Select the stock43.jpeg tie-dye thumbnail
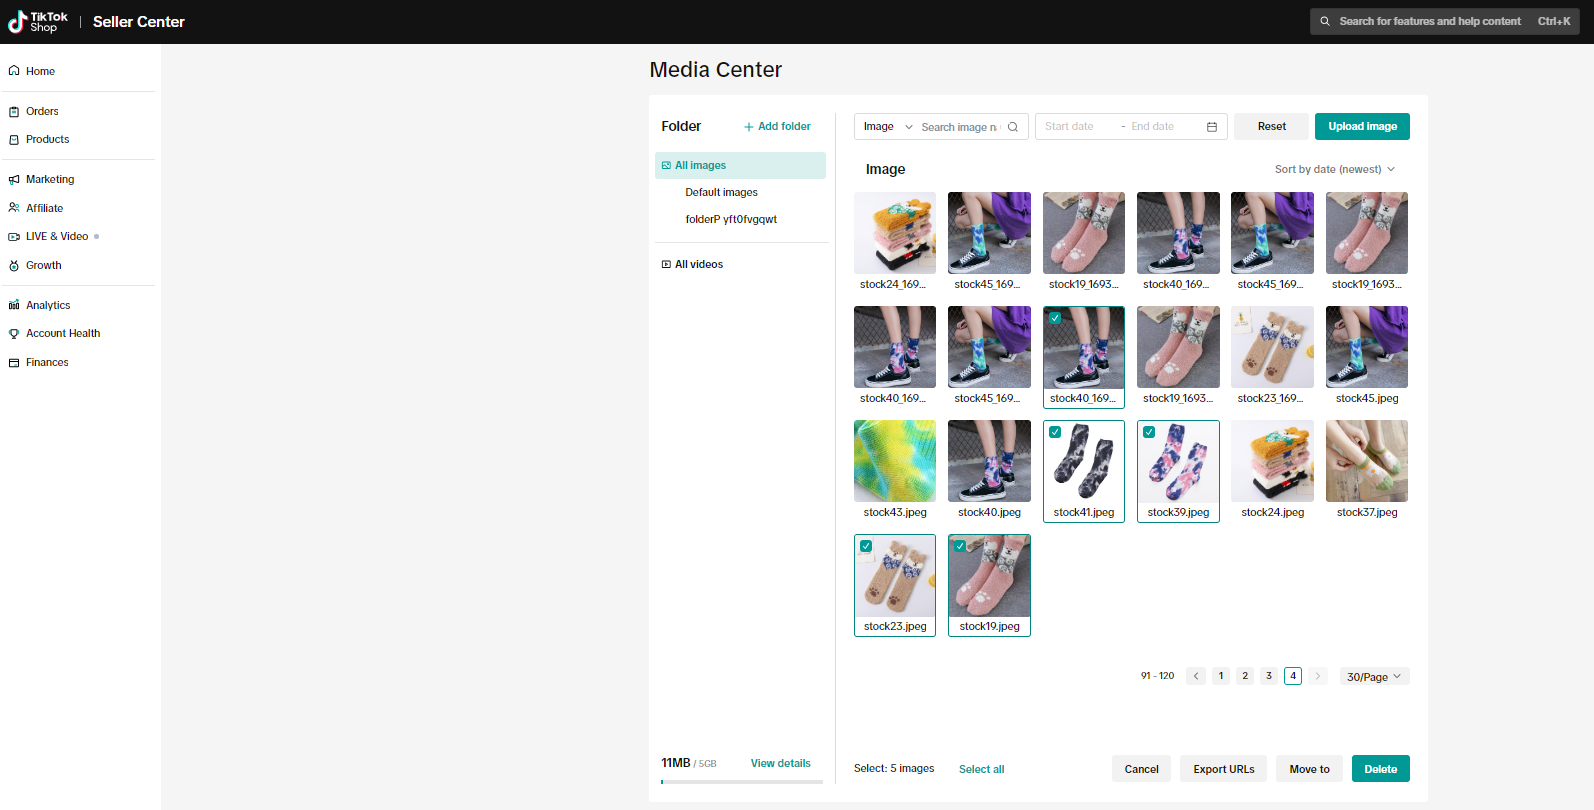Screen dimensions: 1594x810 coord(895,461)
